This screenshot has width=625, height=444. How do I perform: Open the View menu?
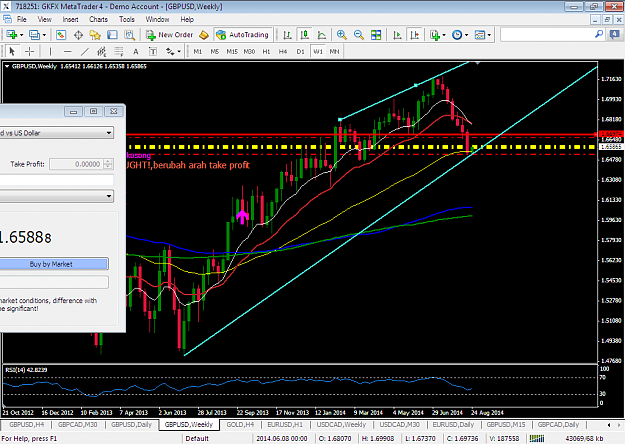pos(44,19)
